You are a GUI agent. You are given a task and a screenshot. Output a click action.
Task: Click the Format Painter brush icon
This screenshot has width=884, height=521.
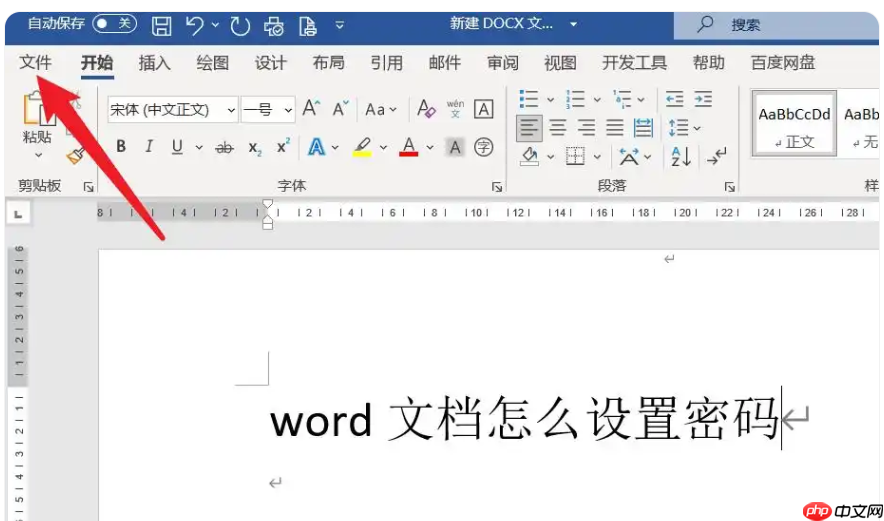[75, 155]
